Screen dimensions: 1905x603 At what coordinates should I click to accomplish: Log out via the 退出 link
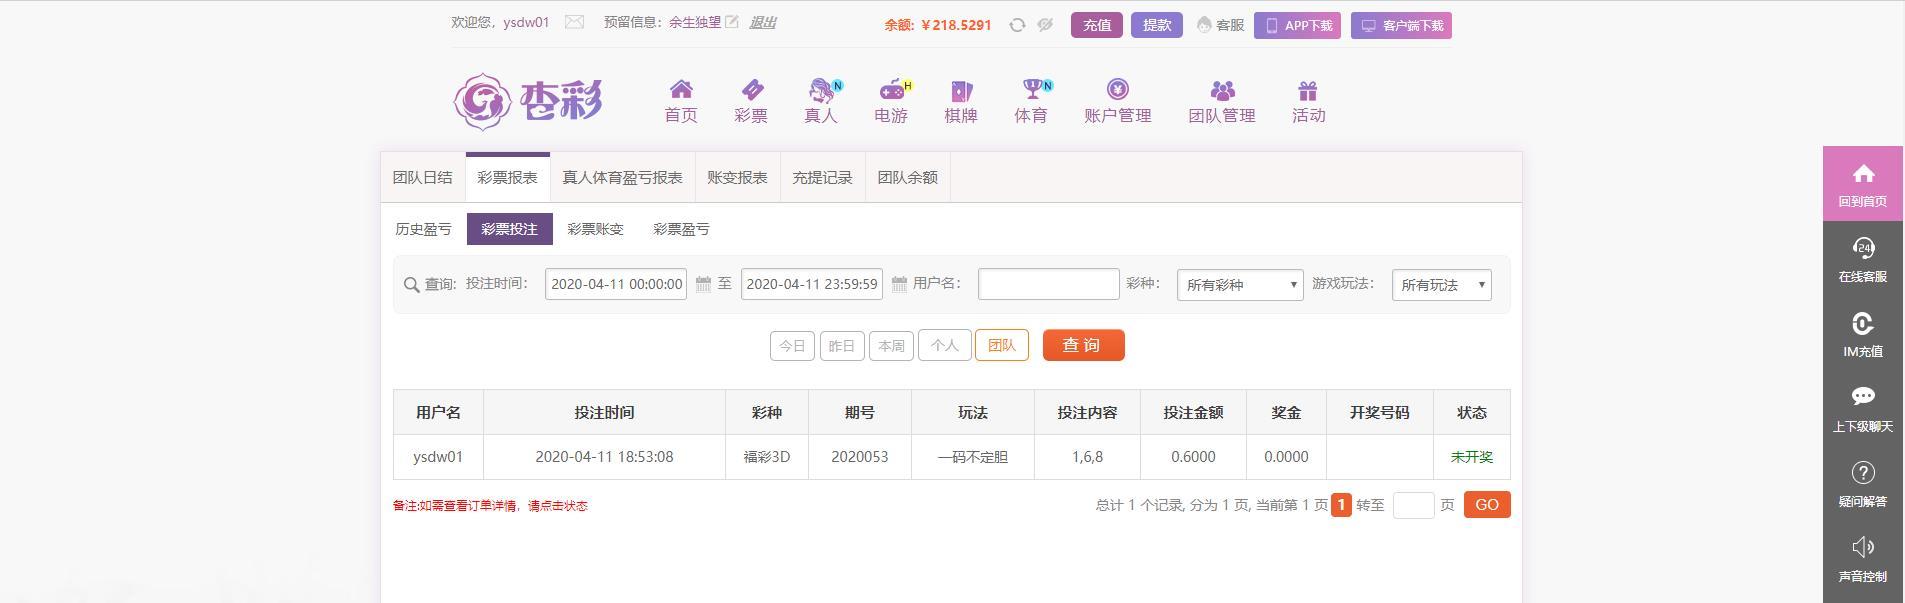[763, 22]
